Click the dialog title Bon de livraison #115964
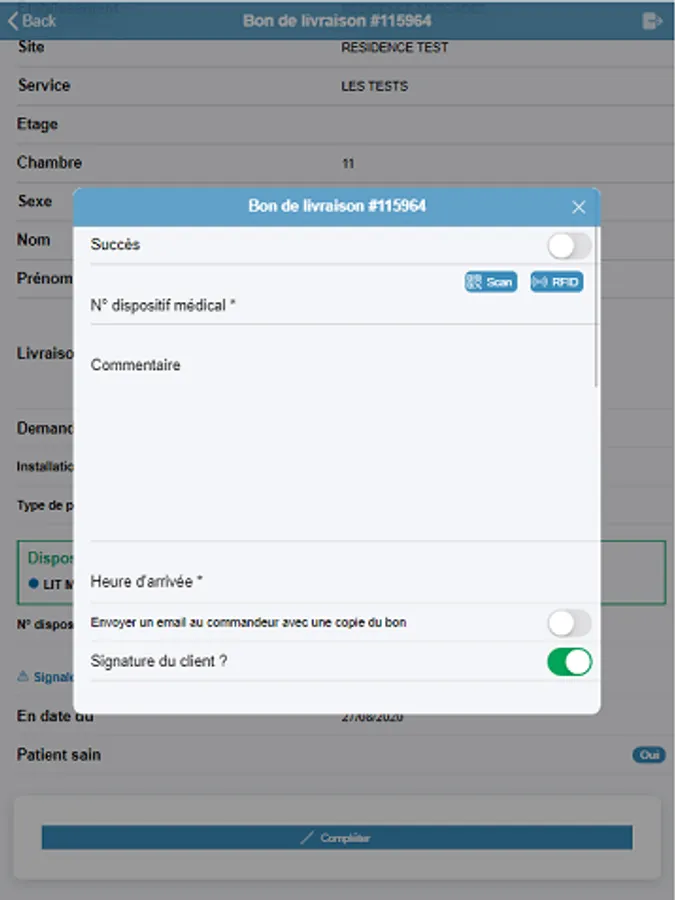The width and height of the screenshot is (675, 900). pyautogui.click(x=337, y=206)
